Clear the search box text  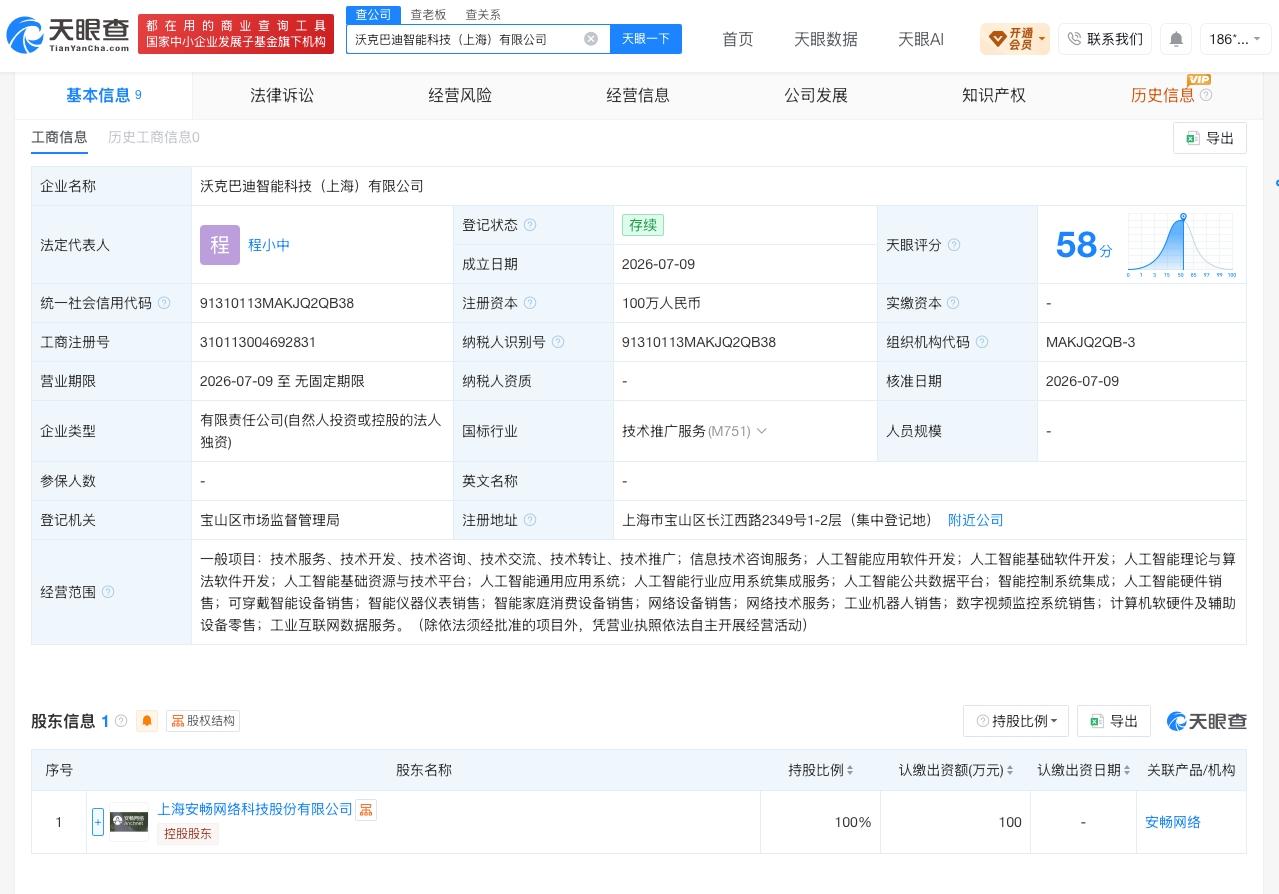(591, 39)
